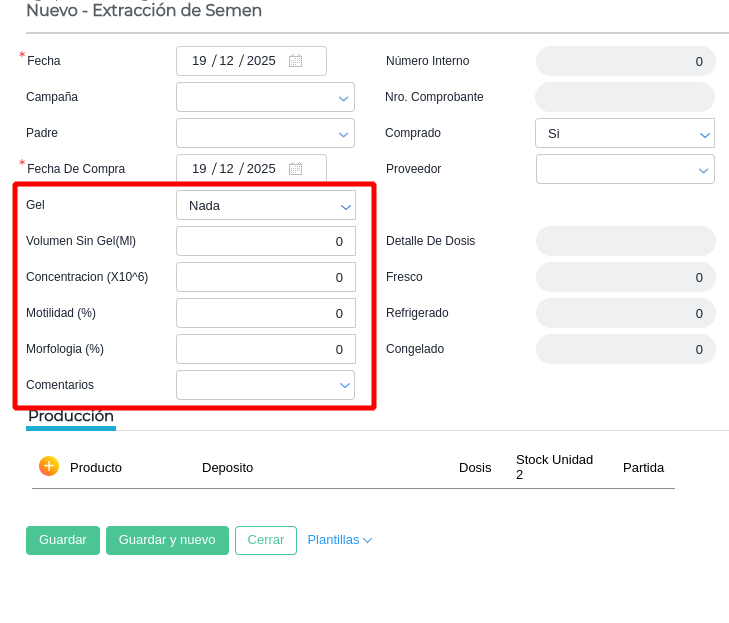The image size is (729, 623).
Task: Add a product row with plus icon
Action: coord(49,466)
